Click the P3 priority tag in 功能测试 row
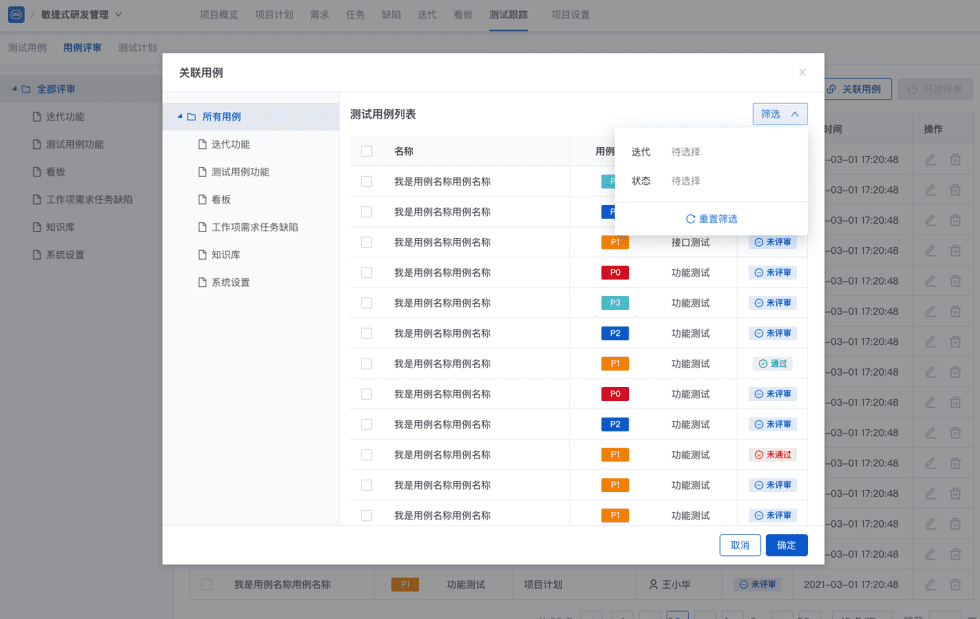The width and height of the screenshot is (980, 619). coord(615,303)
